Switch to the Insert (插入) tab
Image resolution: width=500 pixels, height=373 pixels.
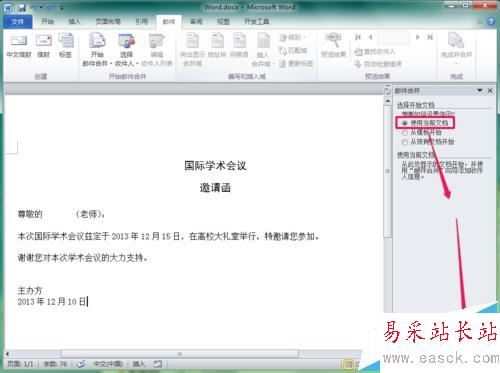tap(74, 22)
